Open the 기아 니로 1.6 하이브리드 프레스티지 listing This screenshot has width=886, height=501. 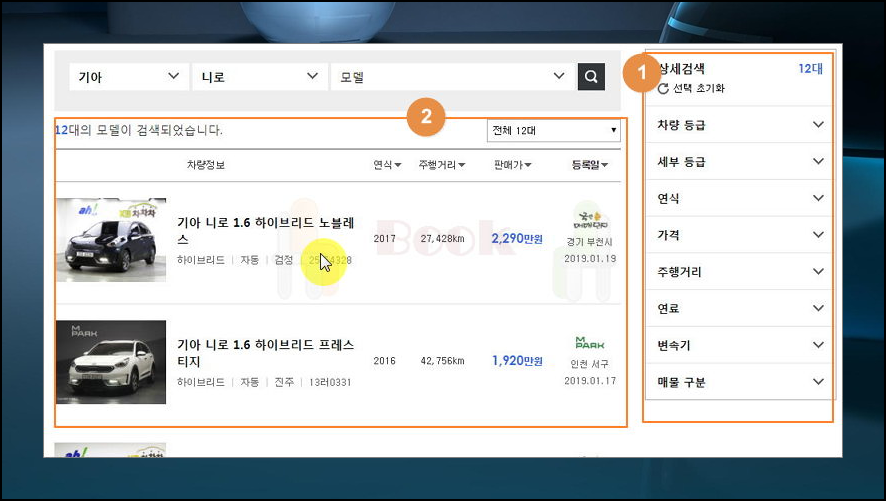[x=266, y=352]
